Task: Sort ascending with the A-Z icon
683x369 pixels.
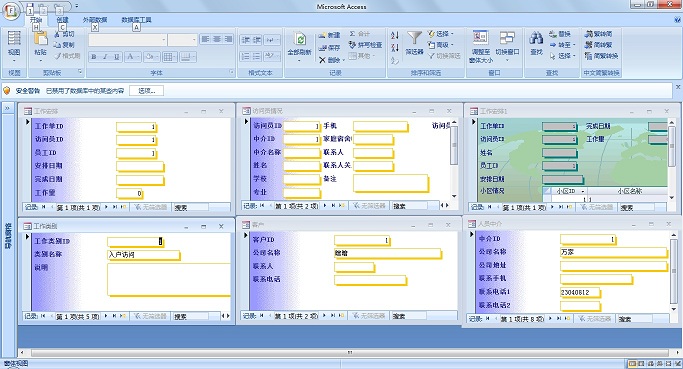Action: tap(395, 35)
